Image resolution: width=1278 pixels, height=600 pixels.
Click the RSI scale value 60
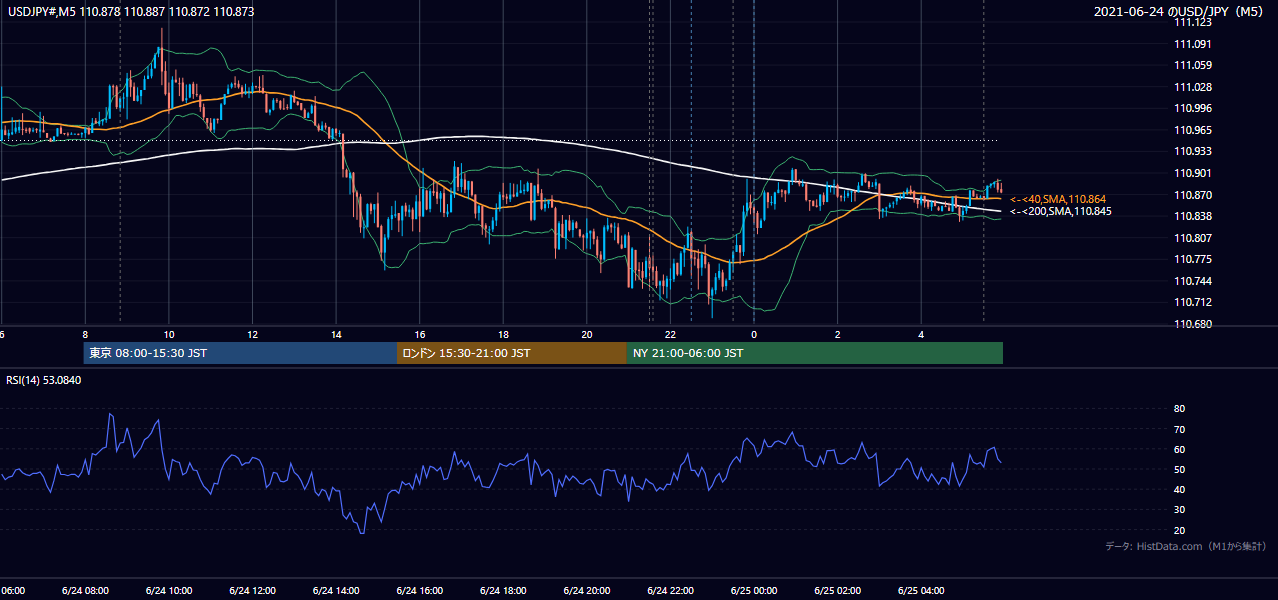pyautogui.click(x=1179, y=449)
